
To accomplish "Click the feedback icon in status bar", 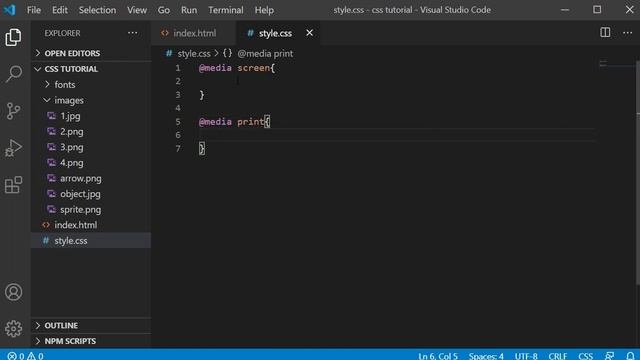I will [x=609, y=356].
